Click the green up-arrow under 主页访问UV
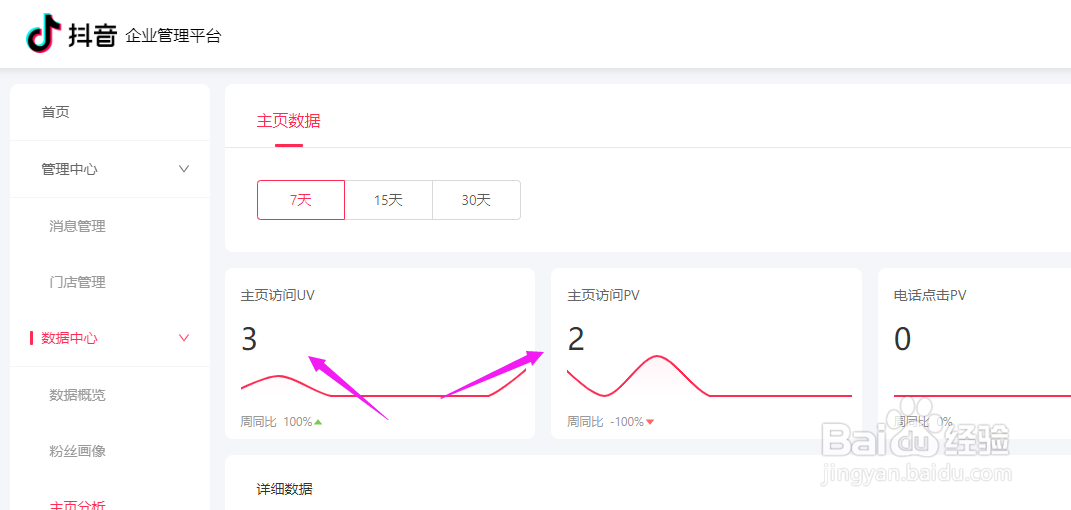The height and width of the screenshot is (510, 1071). pos(318,422)
